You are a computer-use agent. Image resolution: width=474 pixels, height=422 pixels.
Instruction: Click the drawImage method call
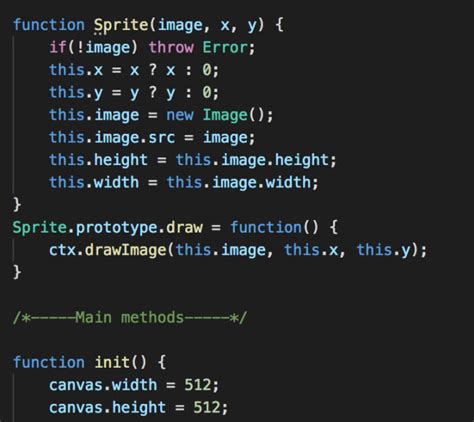click(125, 250)
